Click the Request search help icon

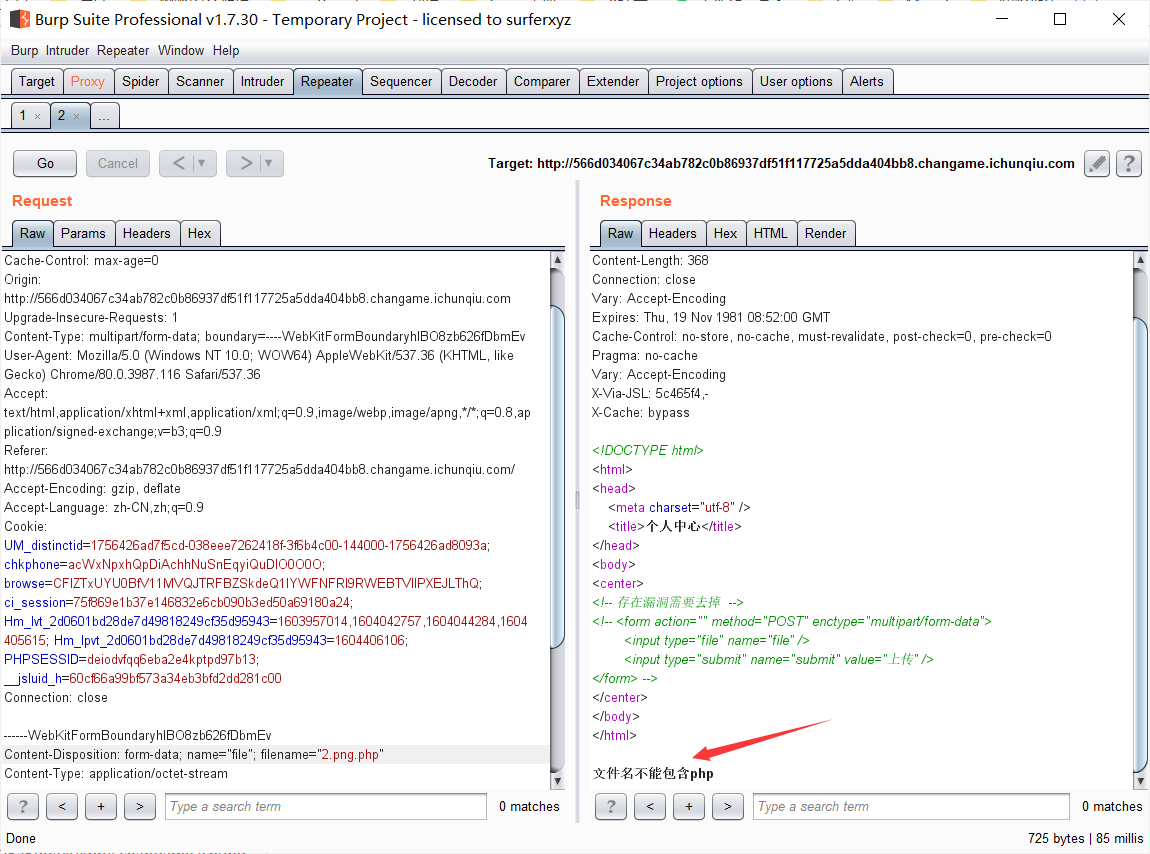pyautogui.click(x=23, y=806)
